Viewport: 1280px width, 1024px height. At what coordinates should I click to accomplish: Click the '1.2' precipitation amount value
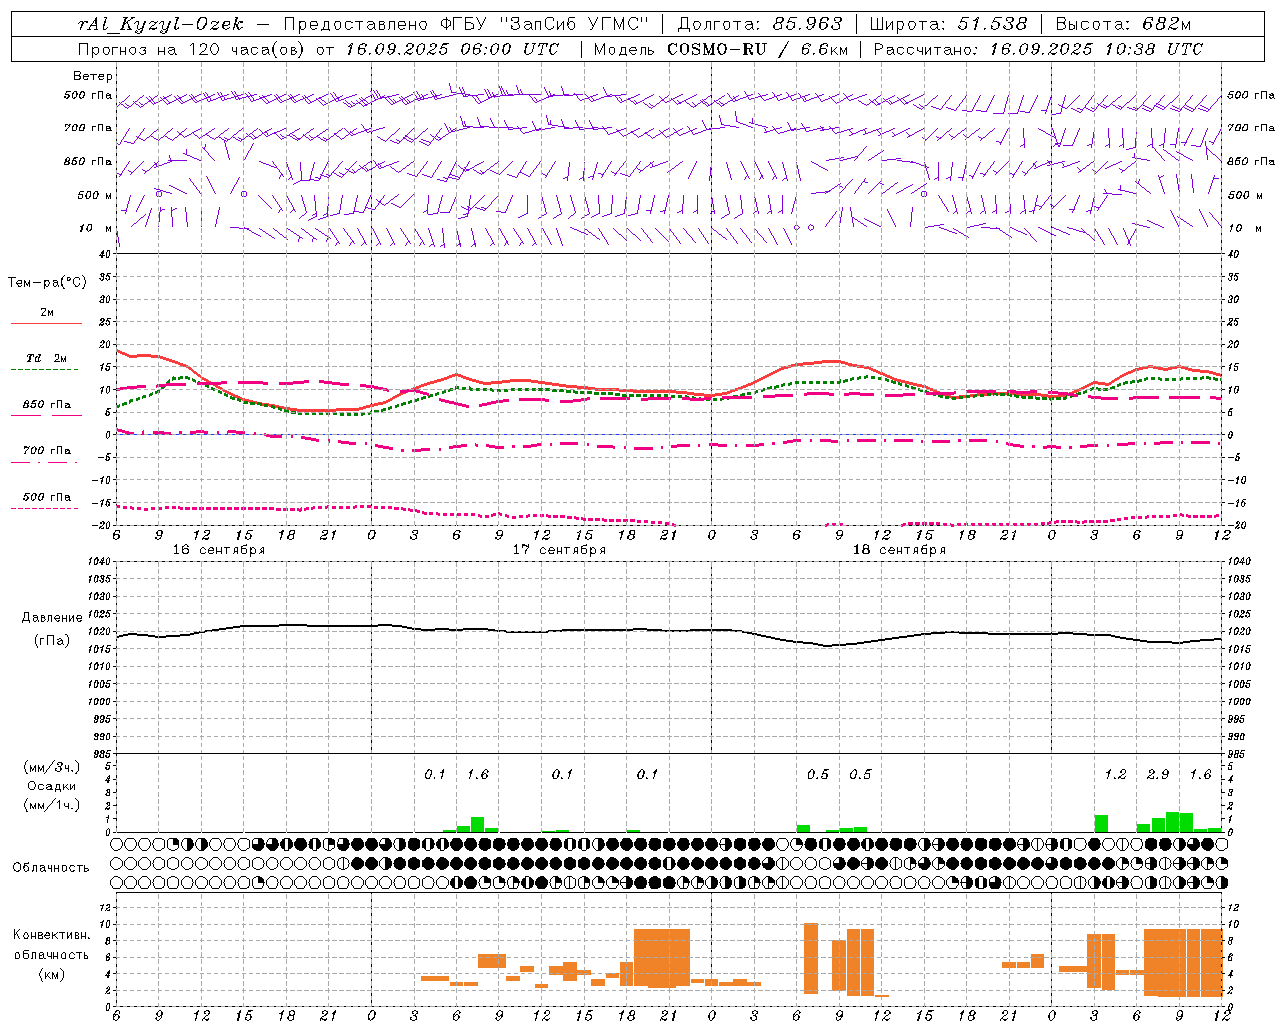1115,775
